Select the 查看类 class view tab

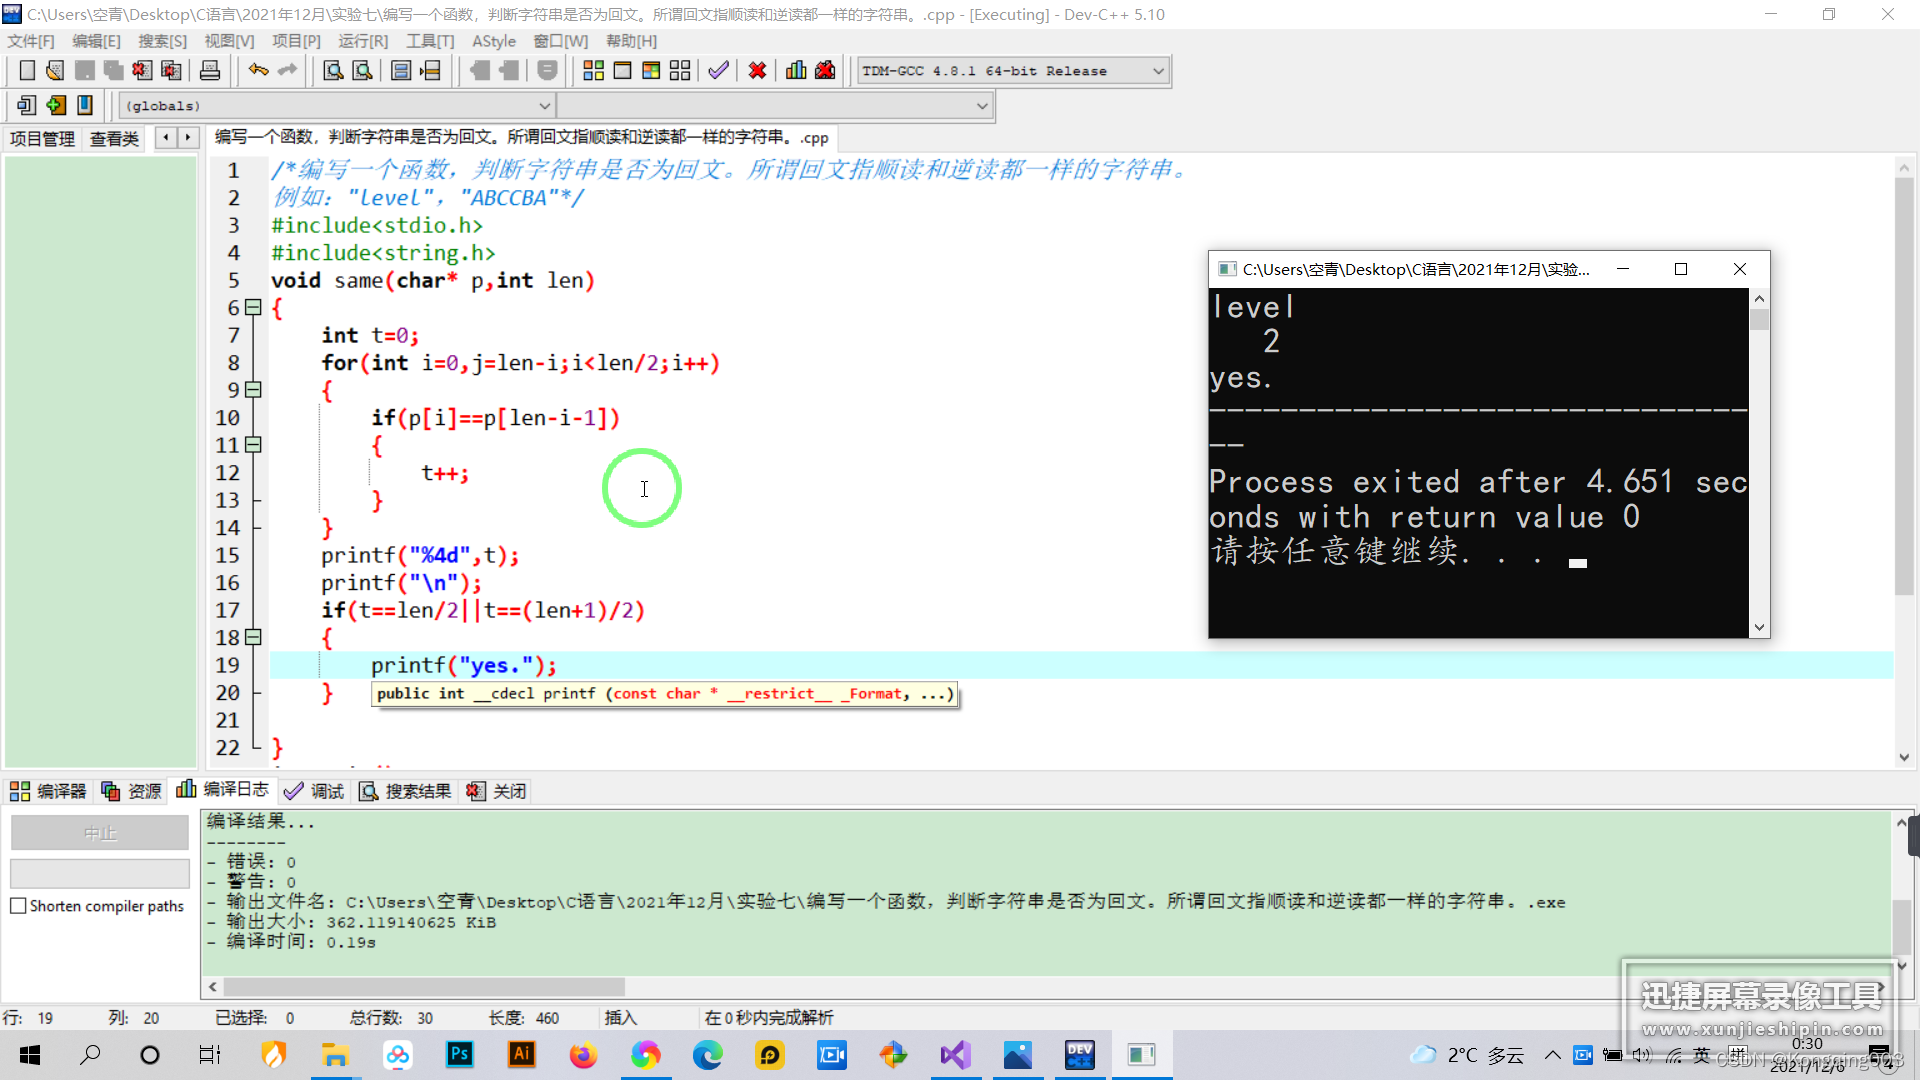pos(114,138)
